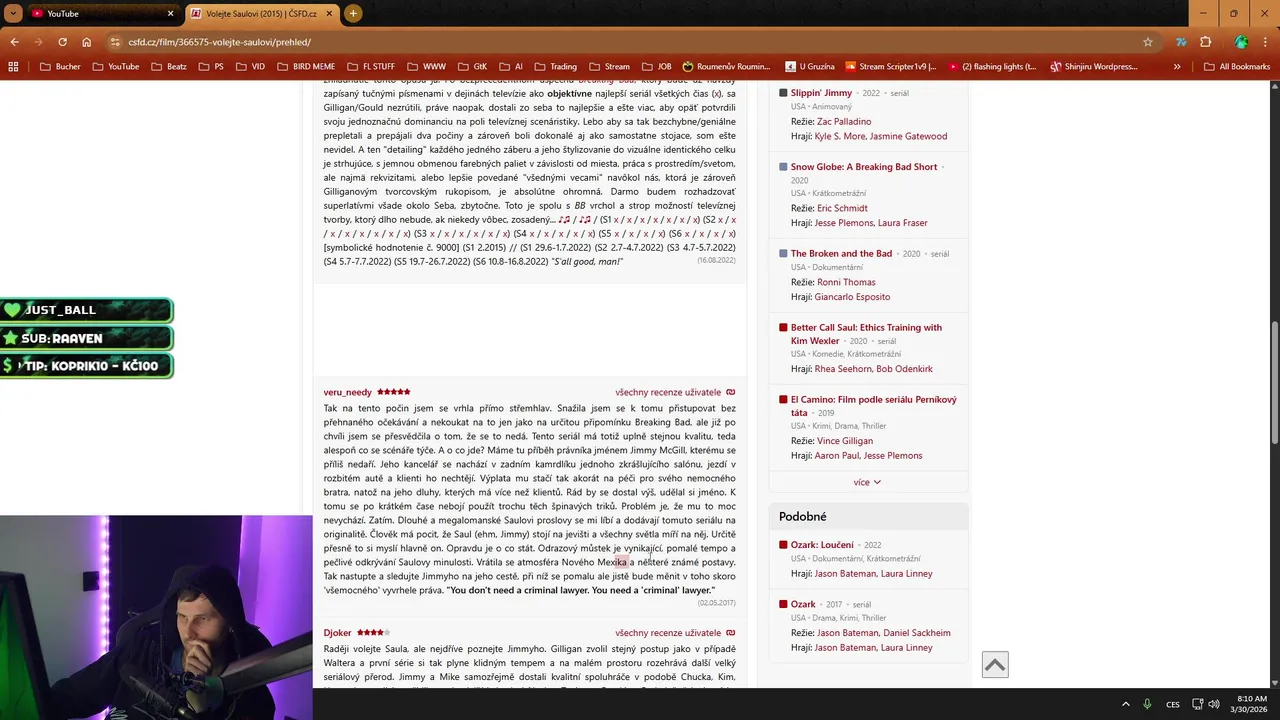
Task: Change keyboard language CES
Action: [x=1173, y=704]
